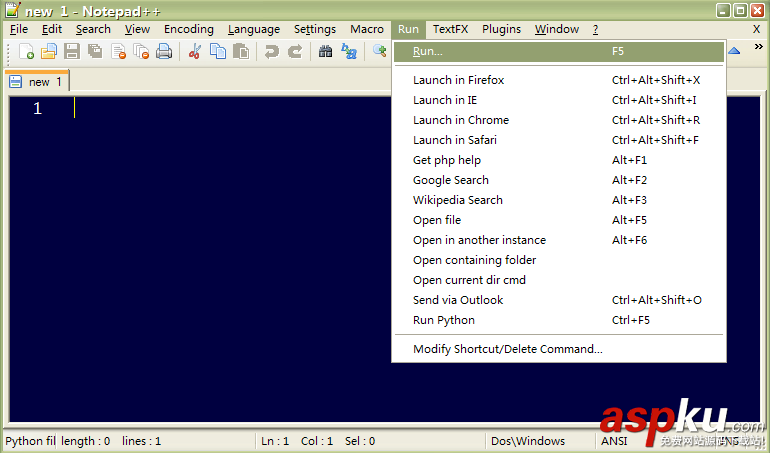Select Launch in Firefox
The height and width of the screenshot is (453, 770).
(x=559, y=80)
